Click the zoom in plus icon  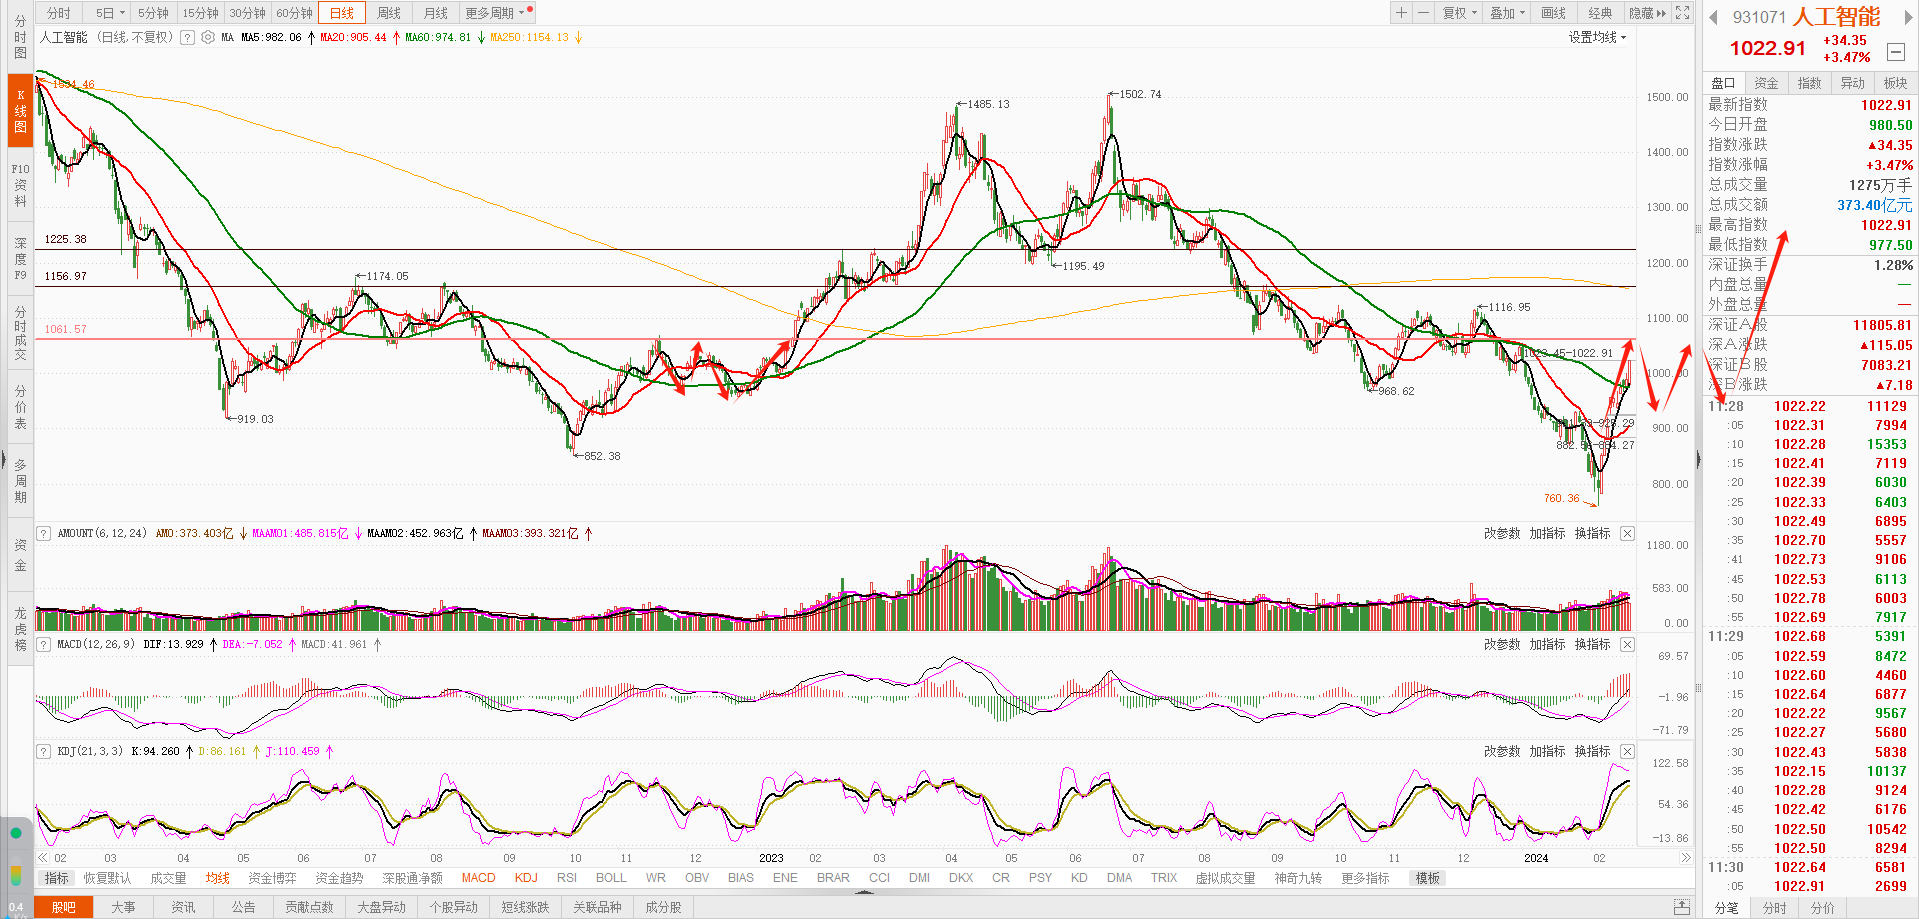(x=1401, y=13)
